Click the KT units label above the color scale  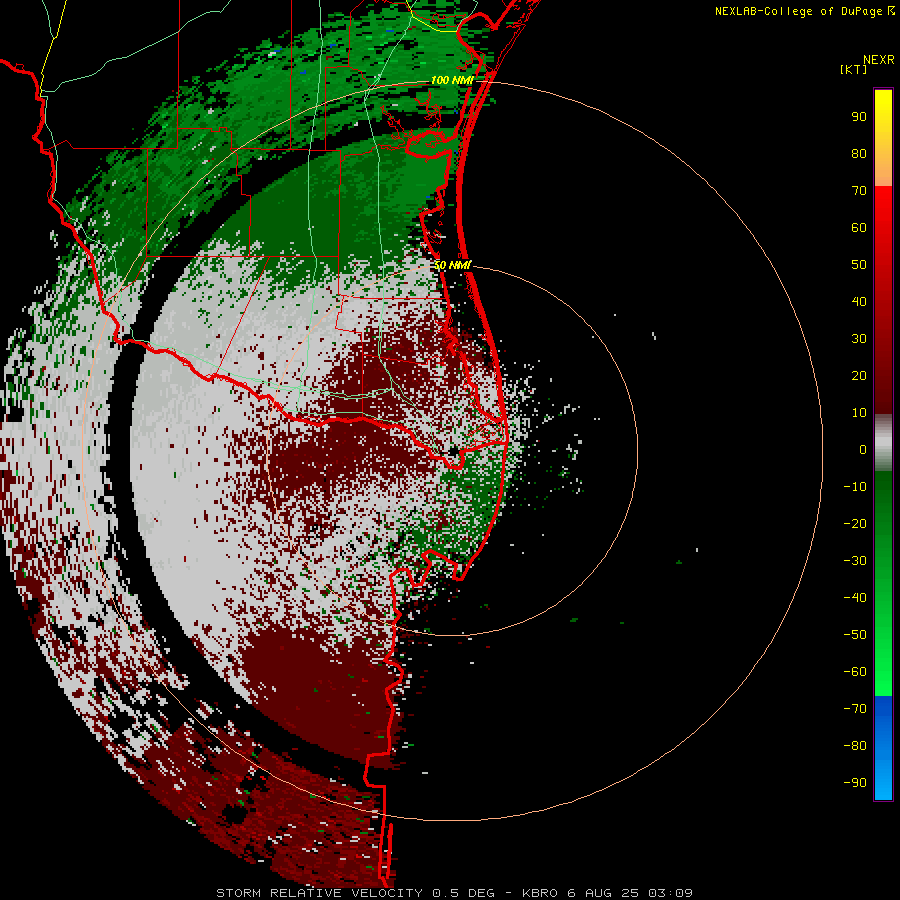pyautogui.click(x=854, y=69)
